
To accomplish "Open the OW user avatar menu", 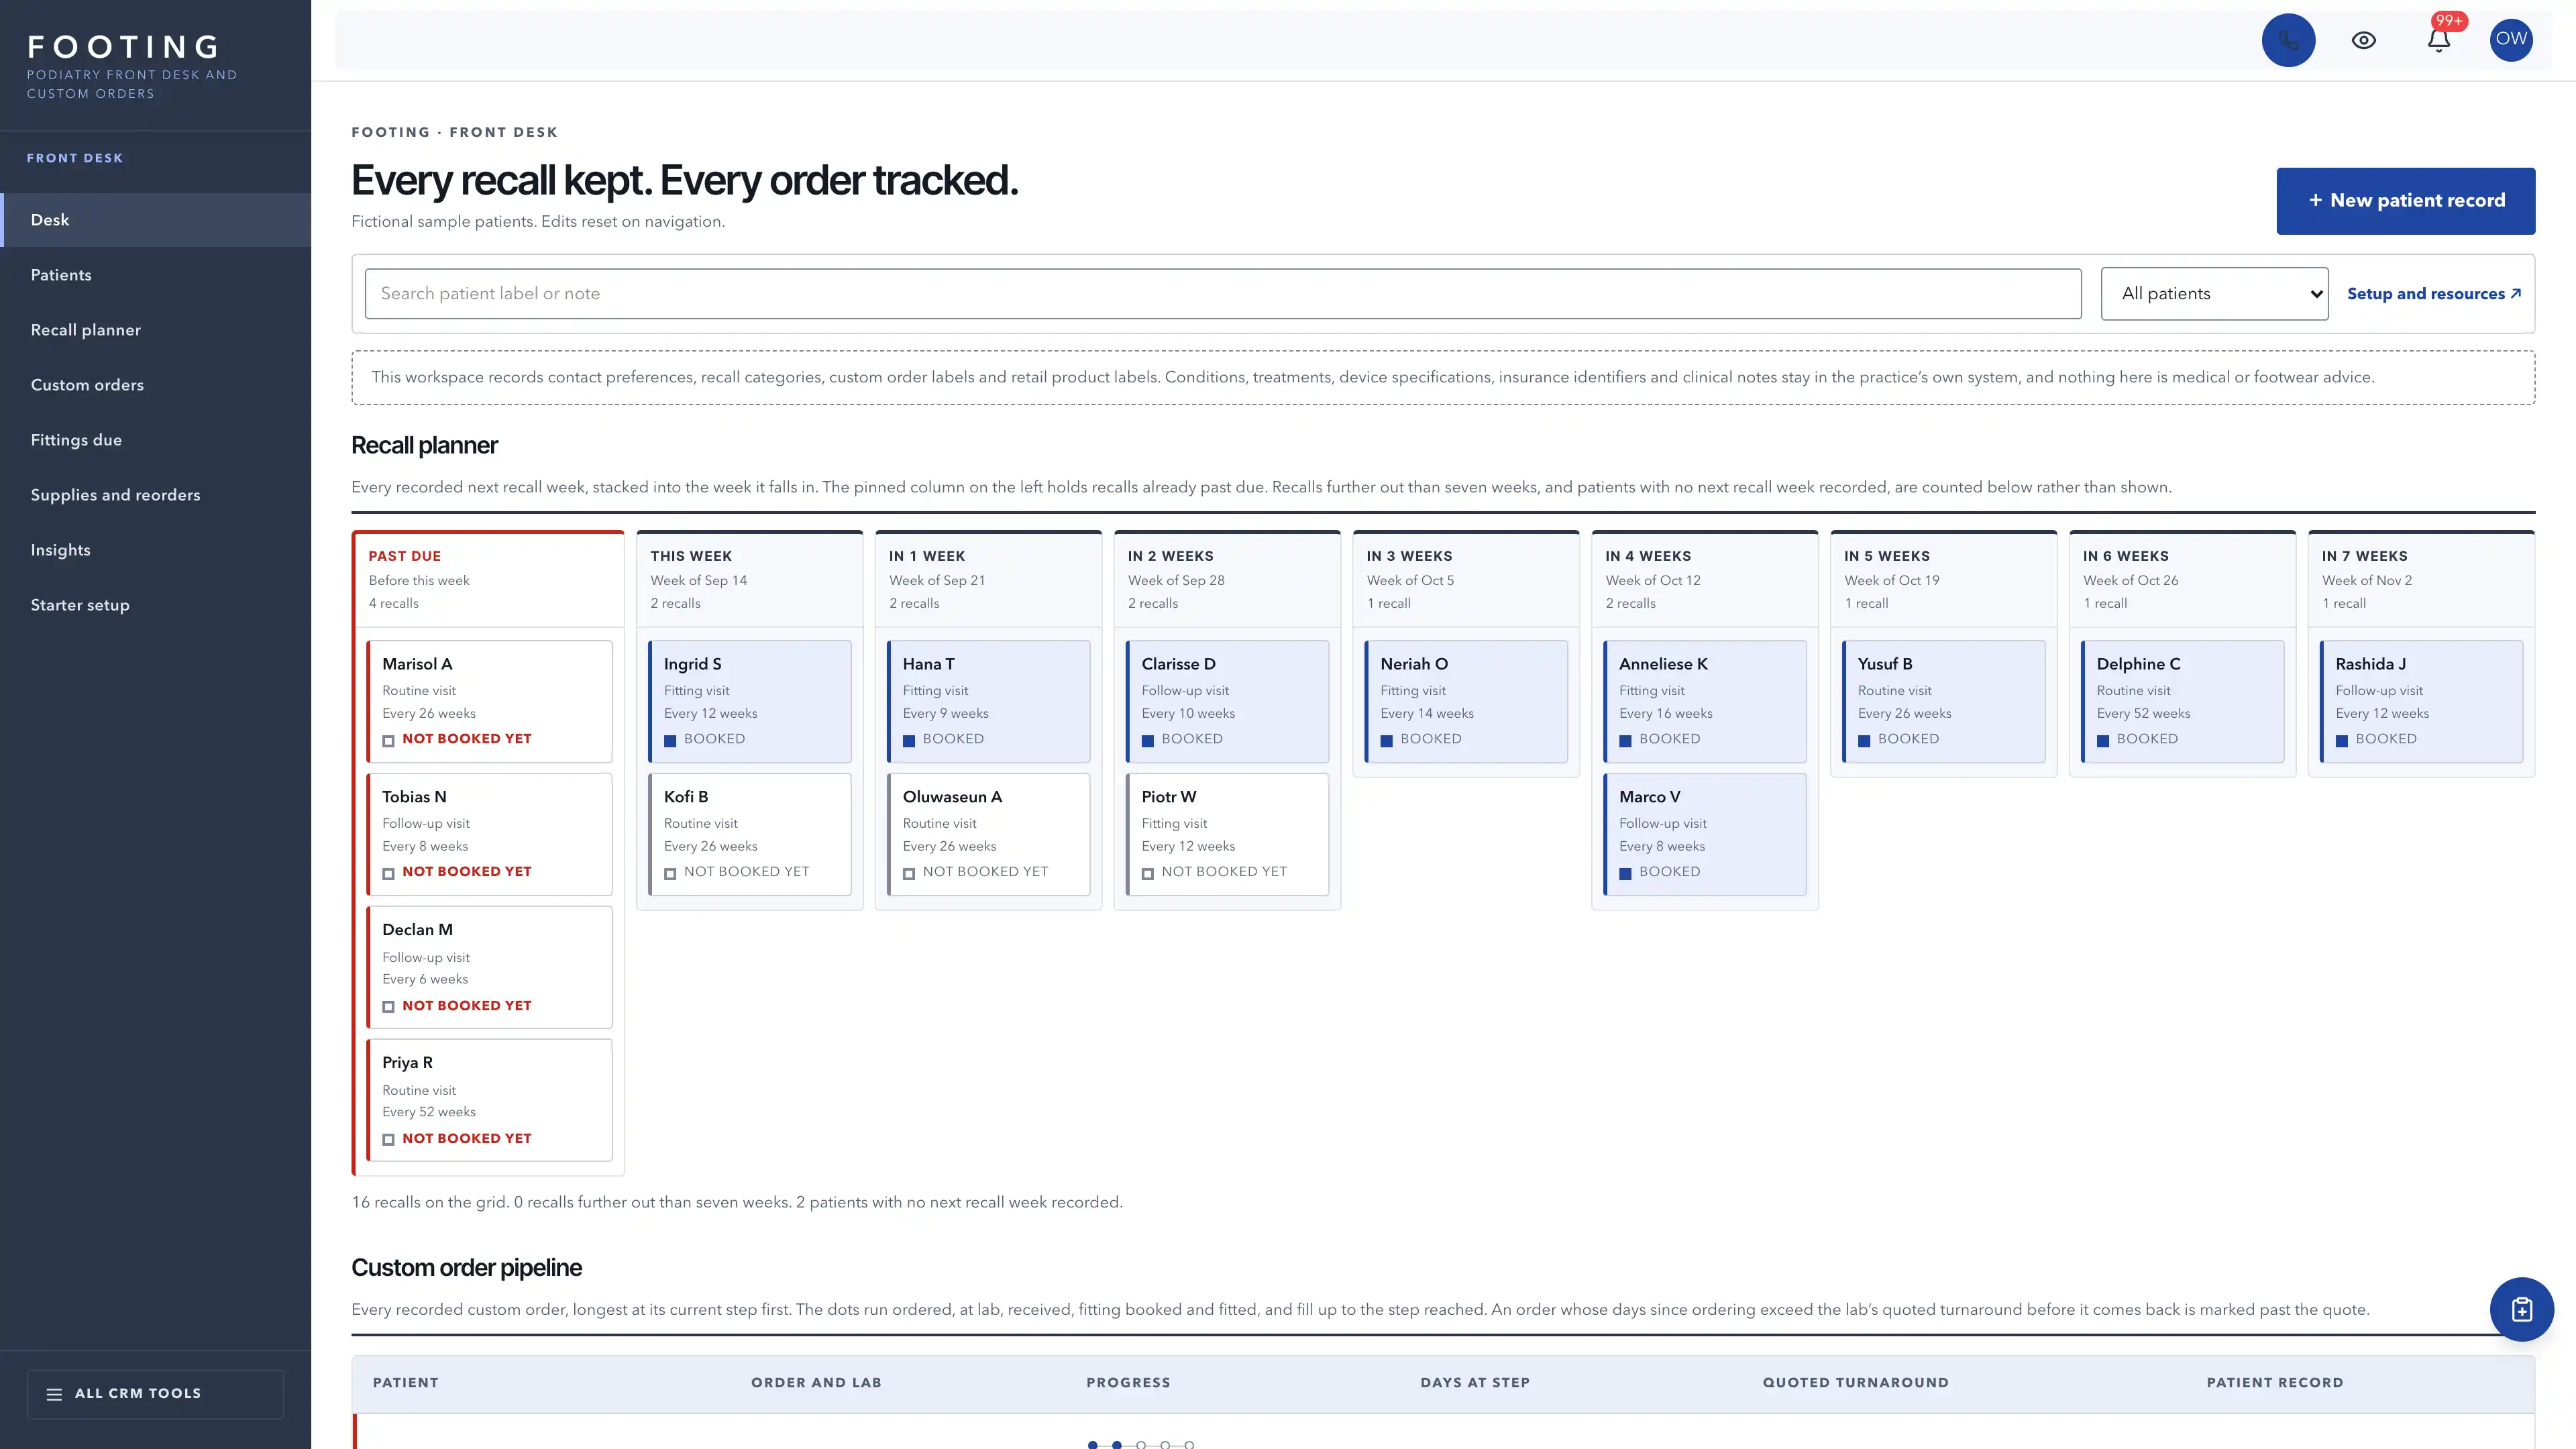I will click(x=2511, y=40).
